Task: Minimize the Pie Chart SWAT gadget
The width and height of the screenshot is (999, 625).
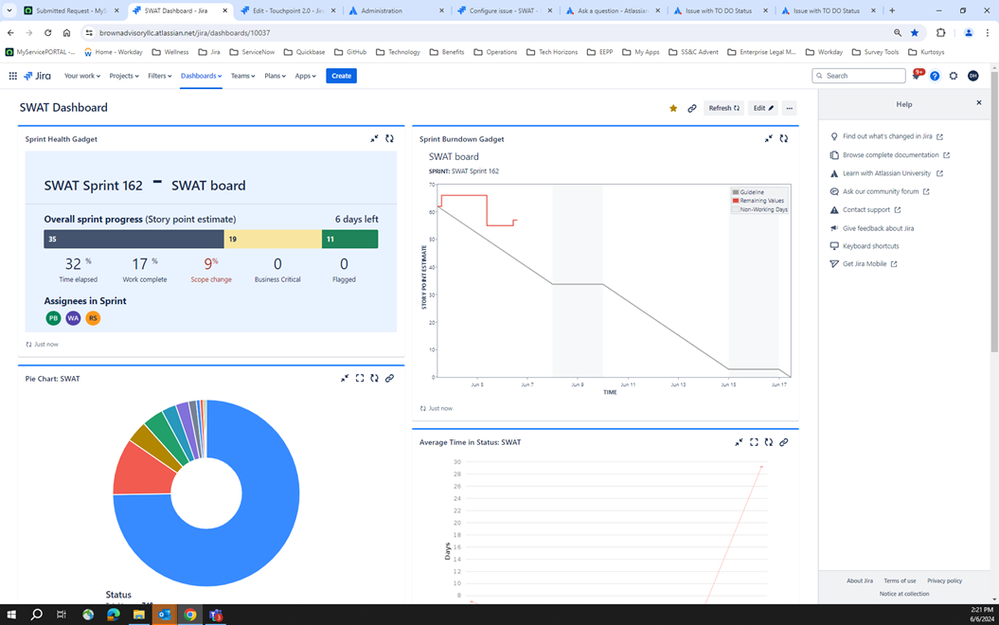Action: pos(345,378)
